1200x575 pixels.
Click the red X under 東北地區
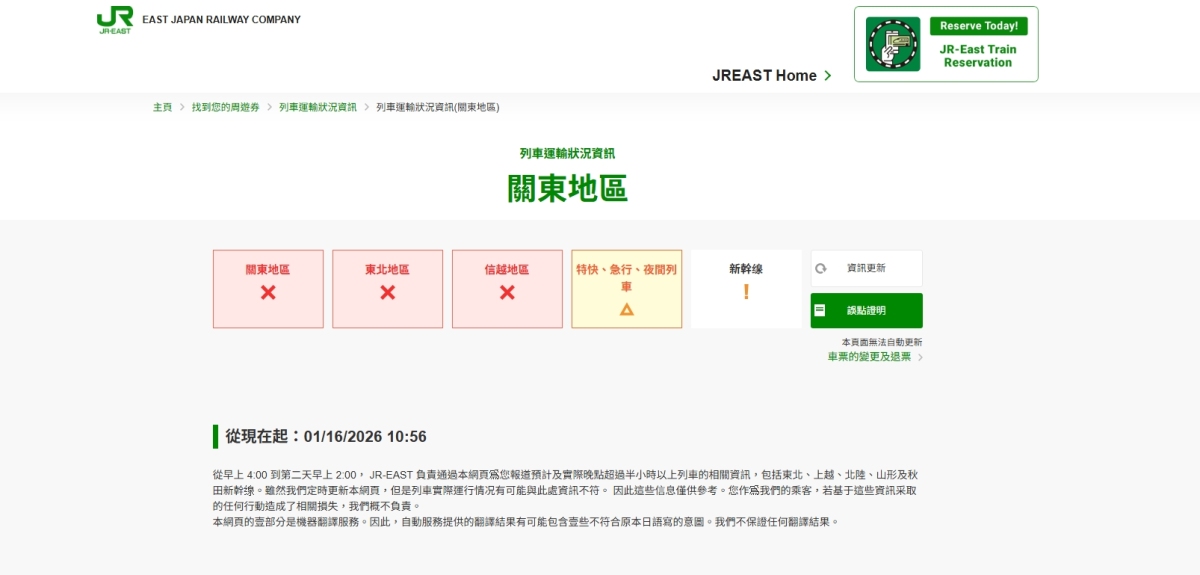pyautogui.click(x=387, y=293)
